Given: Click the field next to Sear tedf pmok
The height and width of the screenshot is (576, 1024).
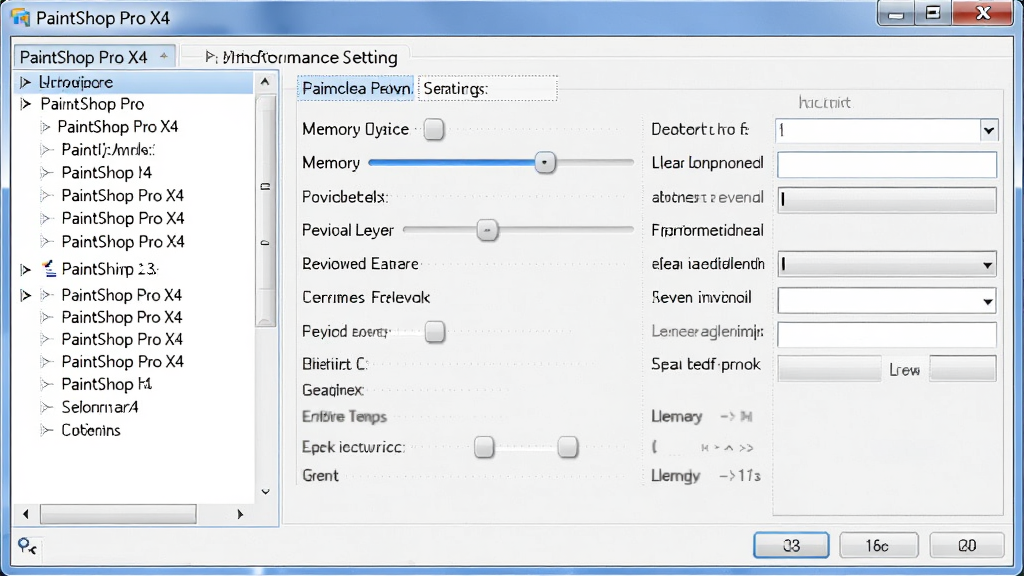Looking at the screenshot, I should [829, 368].
